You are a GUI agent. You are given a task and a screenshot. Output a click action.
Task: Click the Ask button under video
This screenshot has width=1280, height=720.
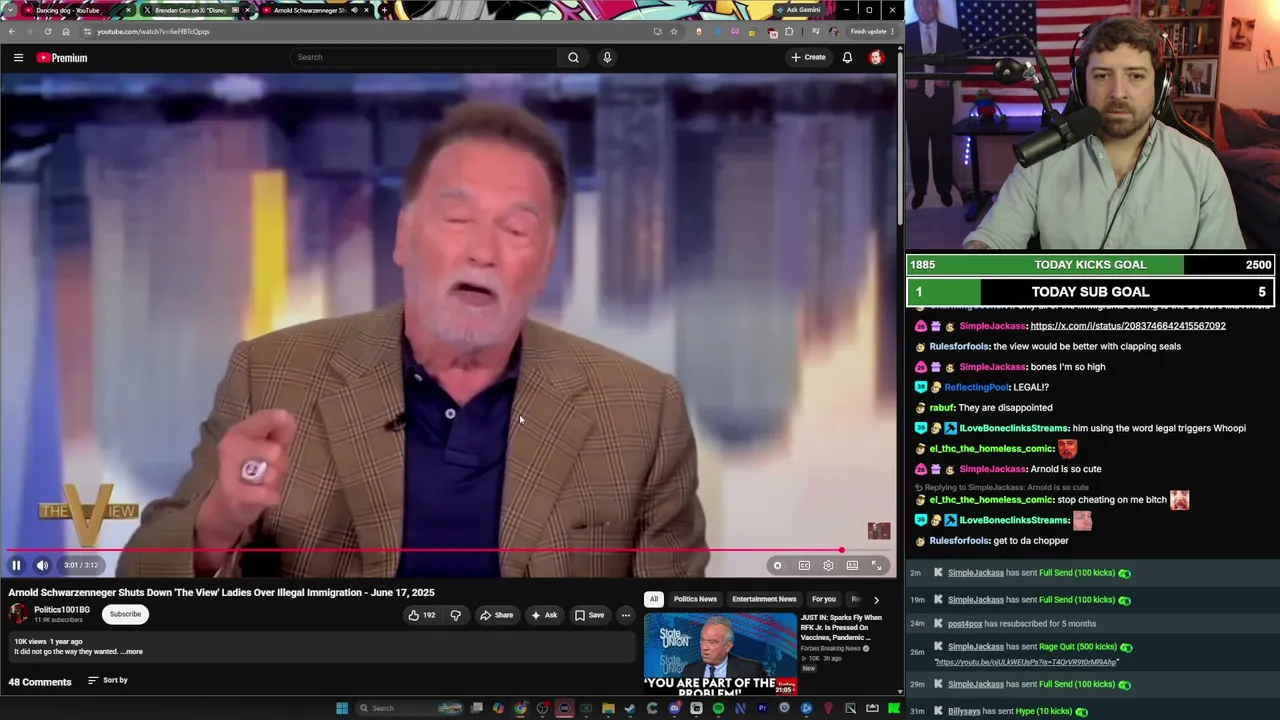tap(544, 615)
